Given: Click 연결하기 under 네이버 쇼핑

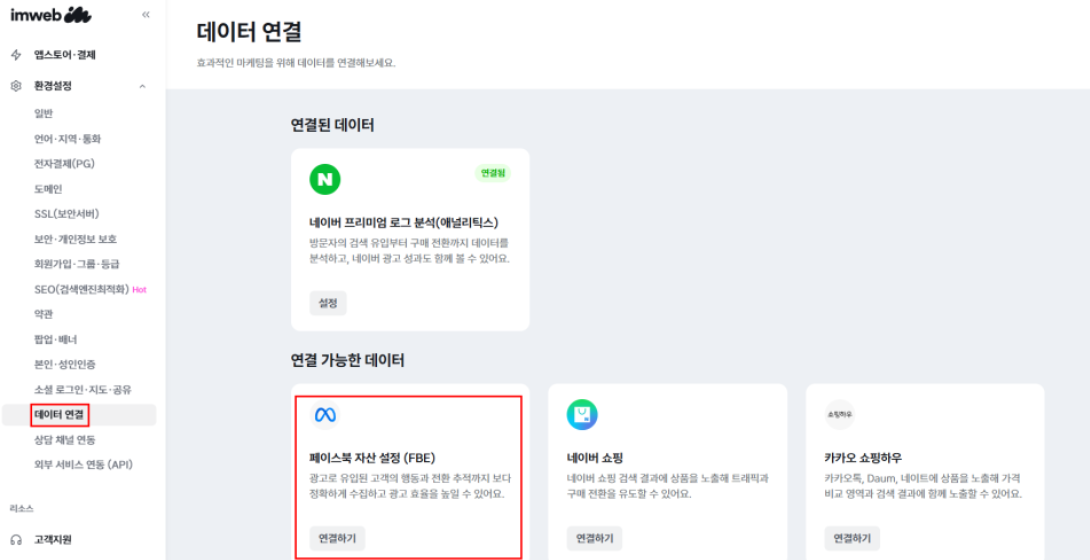Looking at the screenshot, I should pyautogui.click(x=594, y=538).
